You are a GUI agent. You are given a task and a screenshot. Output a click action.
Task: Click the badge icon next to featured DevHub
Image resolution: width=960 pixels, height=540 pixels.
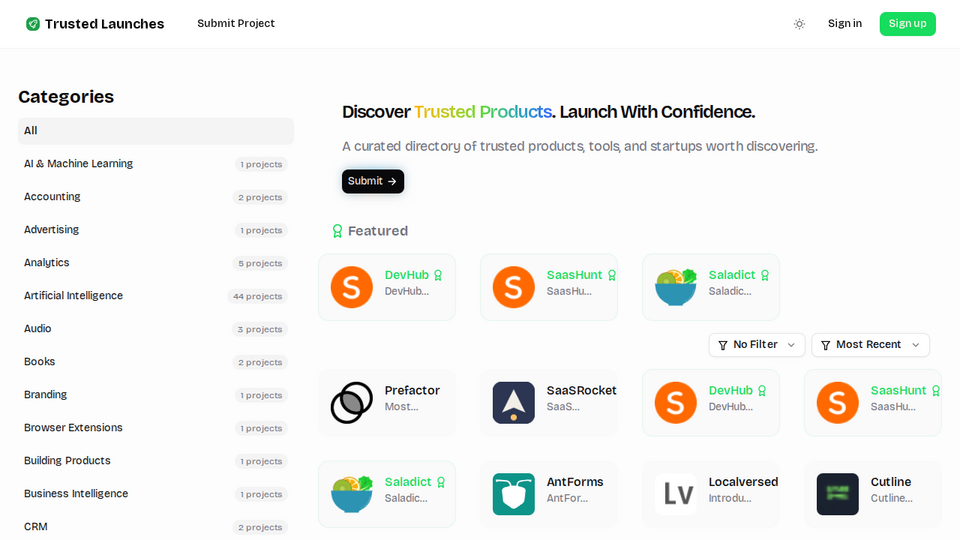point(438,276)
